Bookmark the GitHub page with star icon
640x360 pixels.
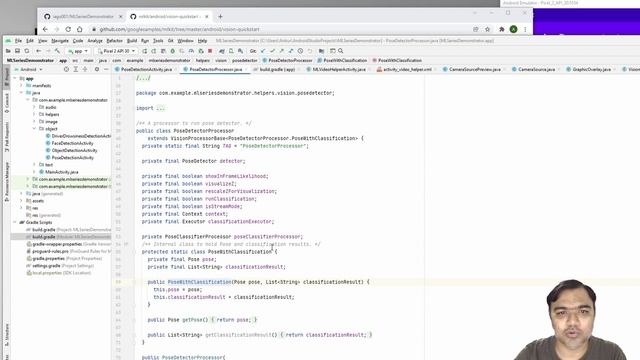[x=487, y=29]
